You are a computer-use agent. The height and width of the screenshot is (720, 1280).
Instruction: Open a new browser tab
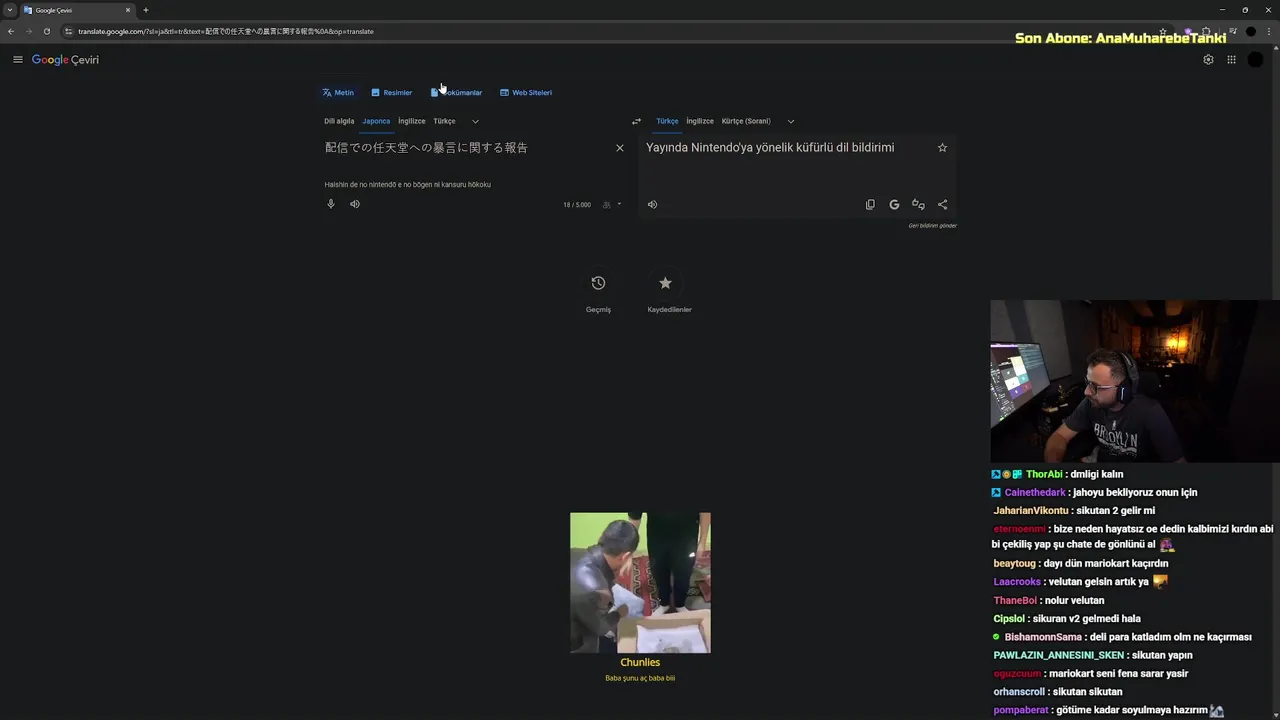[x=146, y=10]
